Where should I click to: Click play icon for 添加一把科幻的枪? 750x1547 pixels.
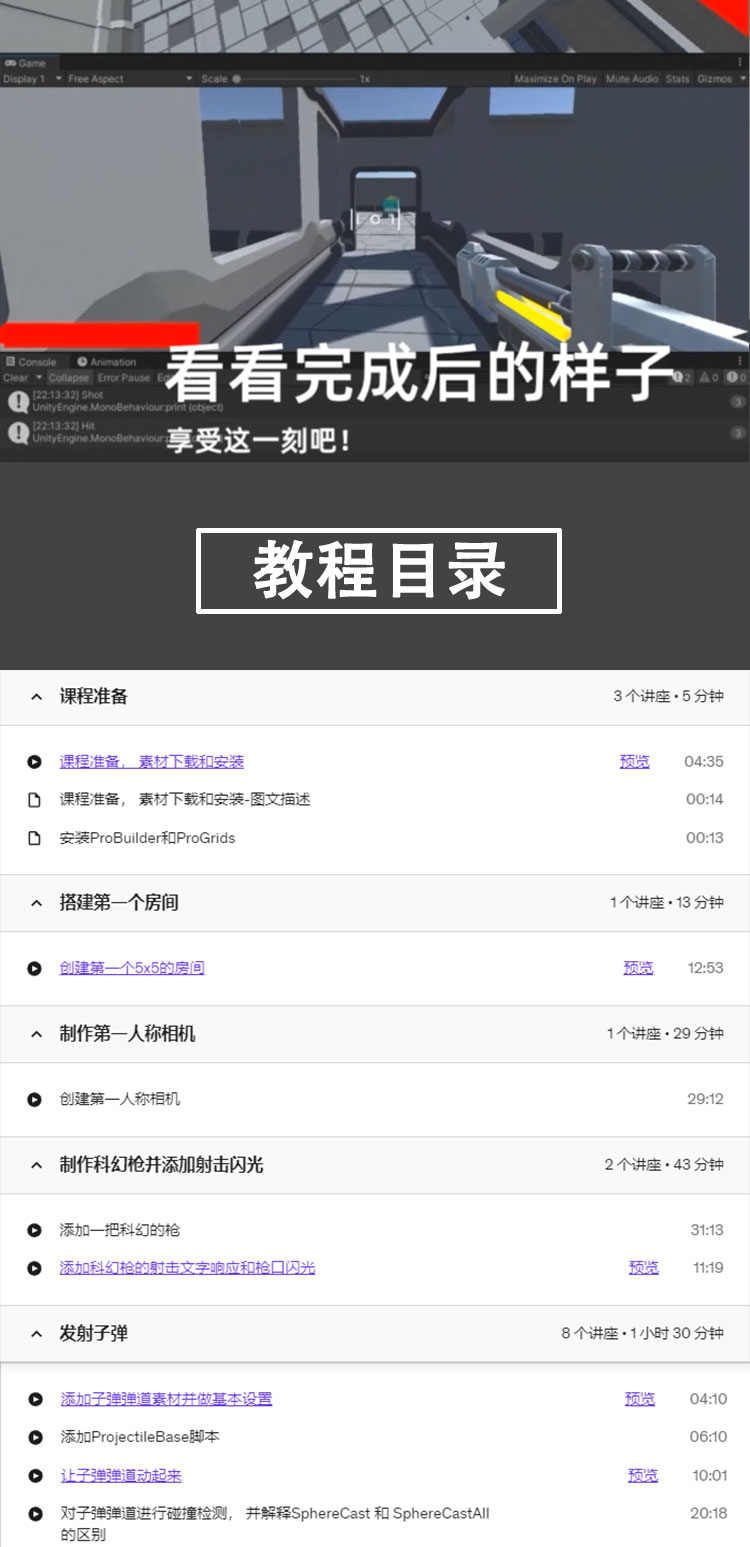pos(35,1230)
